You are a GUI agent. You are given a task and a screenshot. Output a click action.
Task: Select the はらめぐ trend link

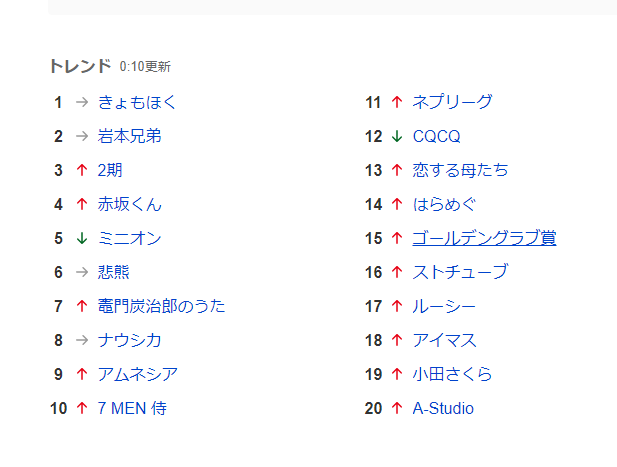point(444,204)
